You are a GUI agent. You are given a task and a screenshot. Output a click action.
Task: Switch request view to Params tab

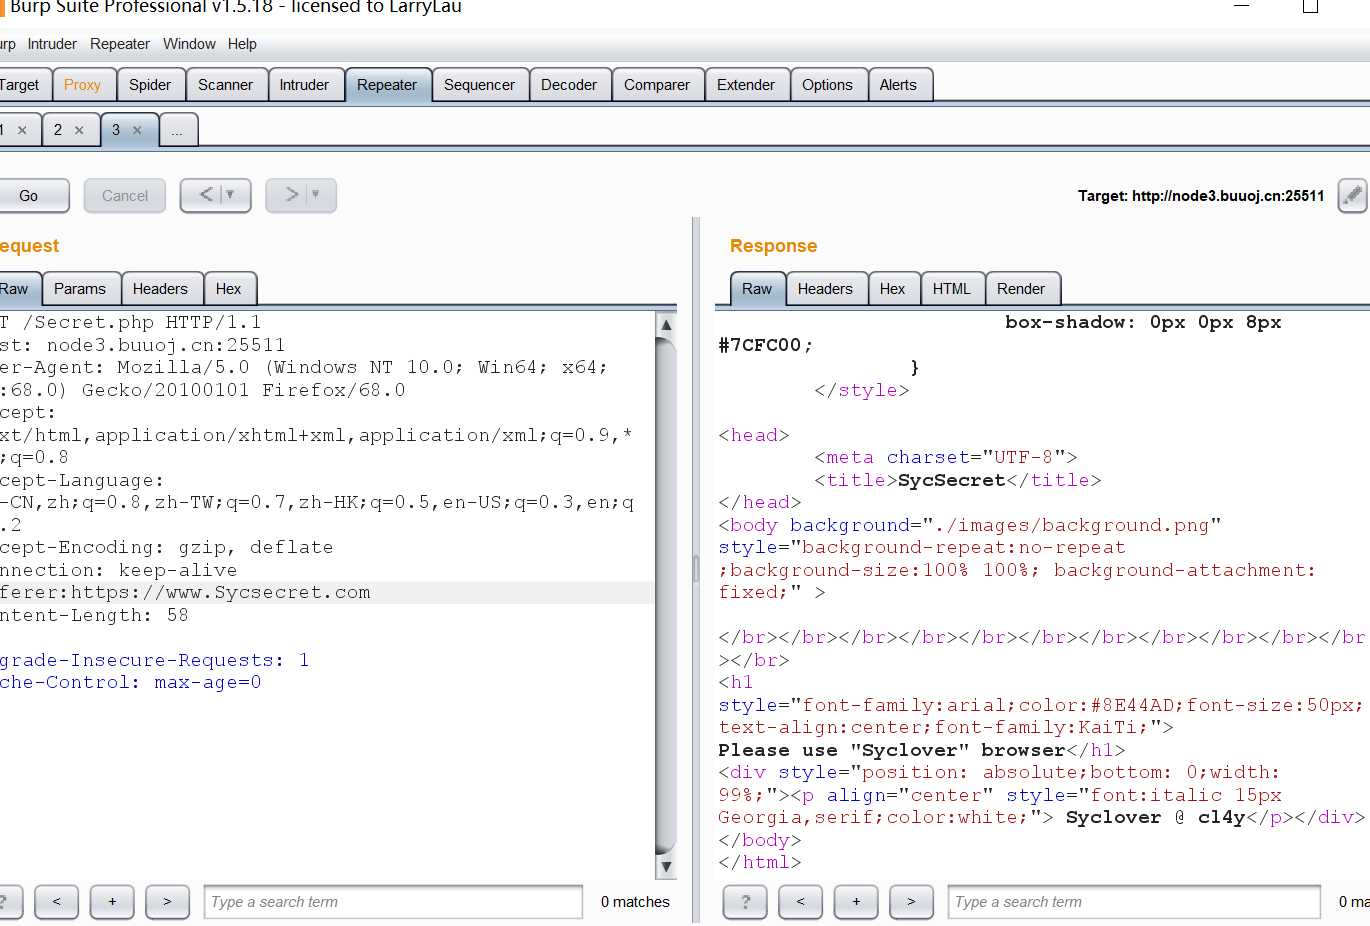79,289
